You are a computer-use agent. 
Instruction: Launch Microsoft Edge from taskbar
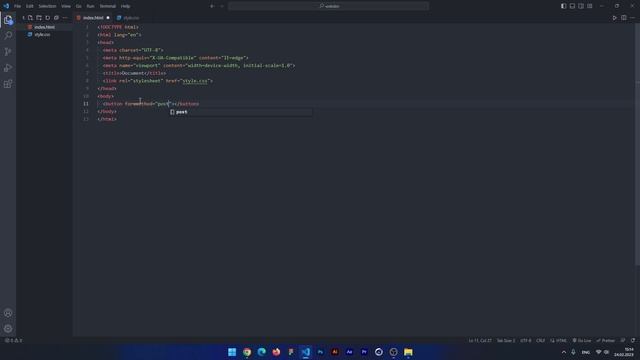click(x=262, y=352)
